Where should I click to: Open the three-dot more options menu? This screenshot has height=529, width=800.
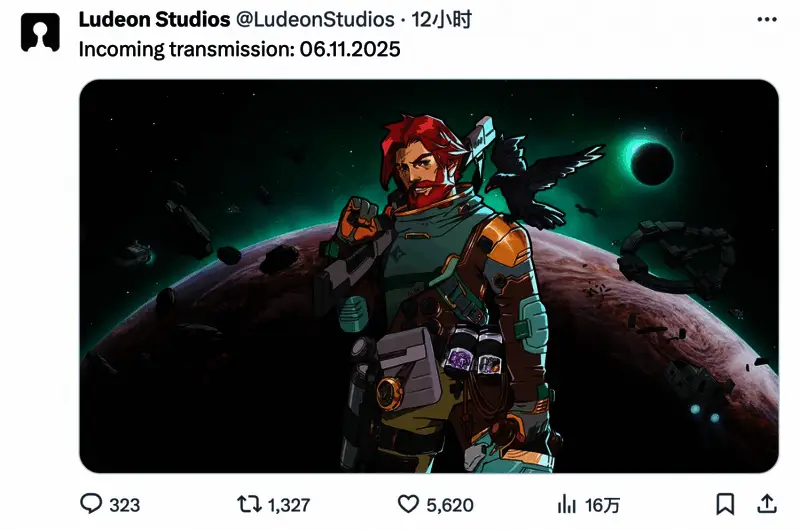pos(767,20)
